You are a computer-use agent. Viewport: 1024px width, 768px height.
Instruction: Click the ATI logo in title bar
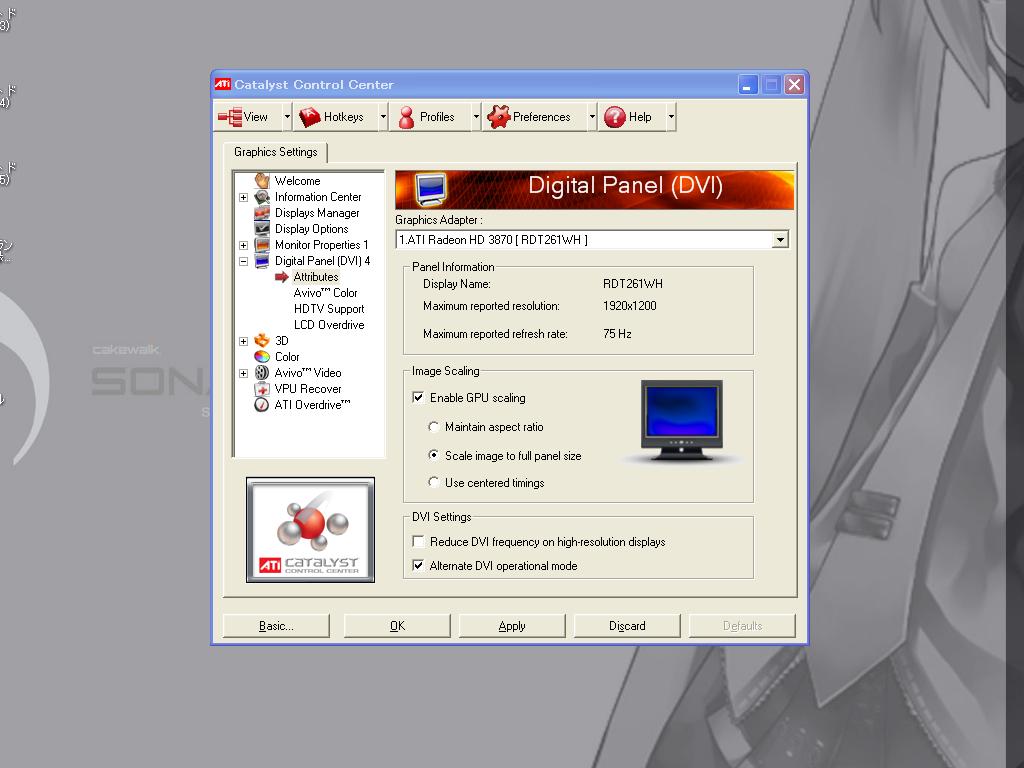point(223,84)
